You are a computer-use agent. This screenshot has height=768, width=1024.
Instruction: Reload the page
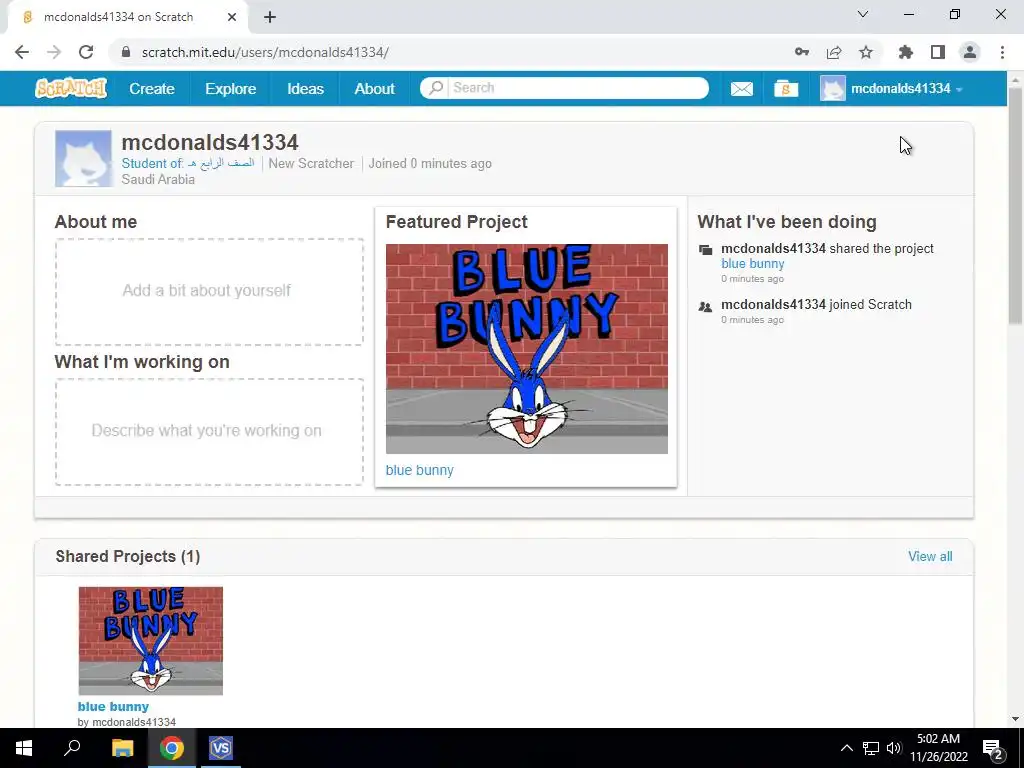click(x=86, y=52)
